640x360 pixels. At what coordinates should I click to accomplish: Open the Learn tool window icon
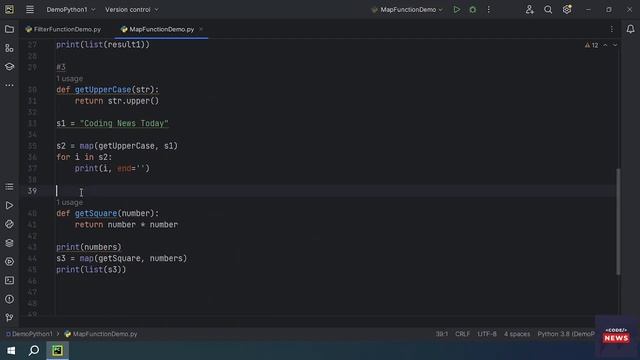[9, 67]
